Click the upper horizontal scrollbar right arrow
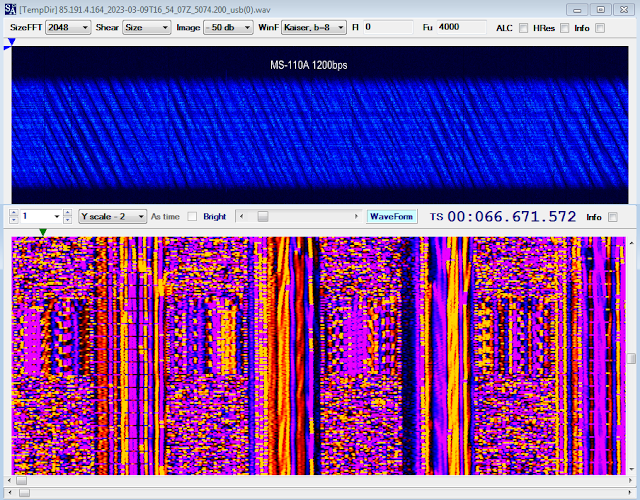Screen dimensions: 640x500 coord(631,481)
